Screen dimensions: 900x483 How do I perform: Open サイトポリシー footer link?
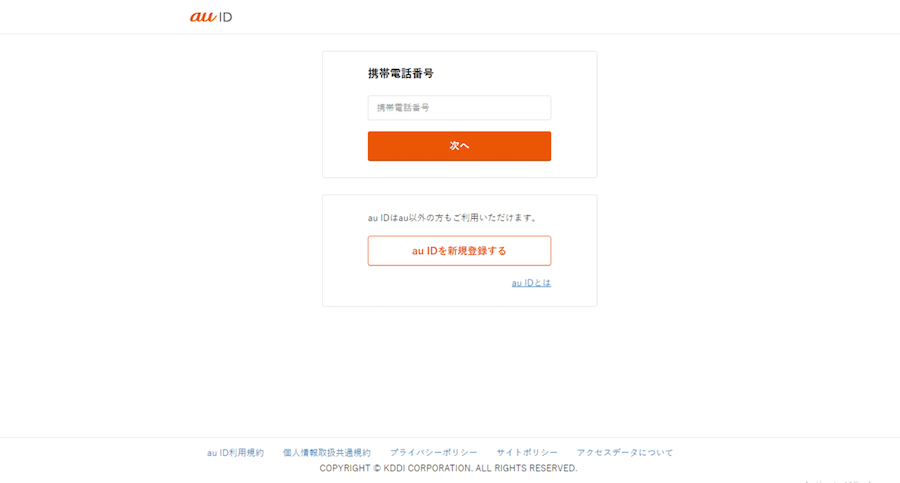pyautogui.click(x=527, y=453)
